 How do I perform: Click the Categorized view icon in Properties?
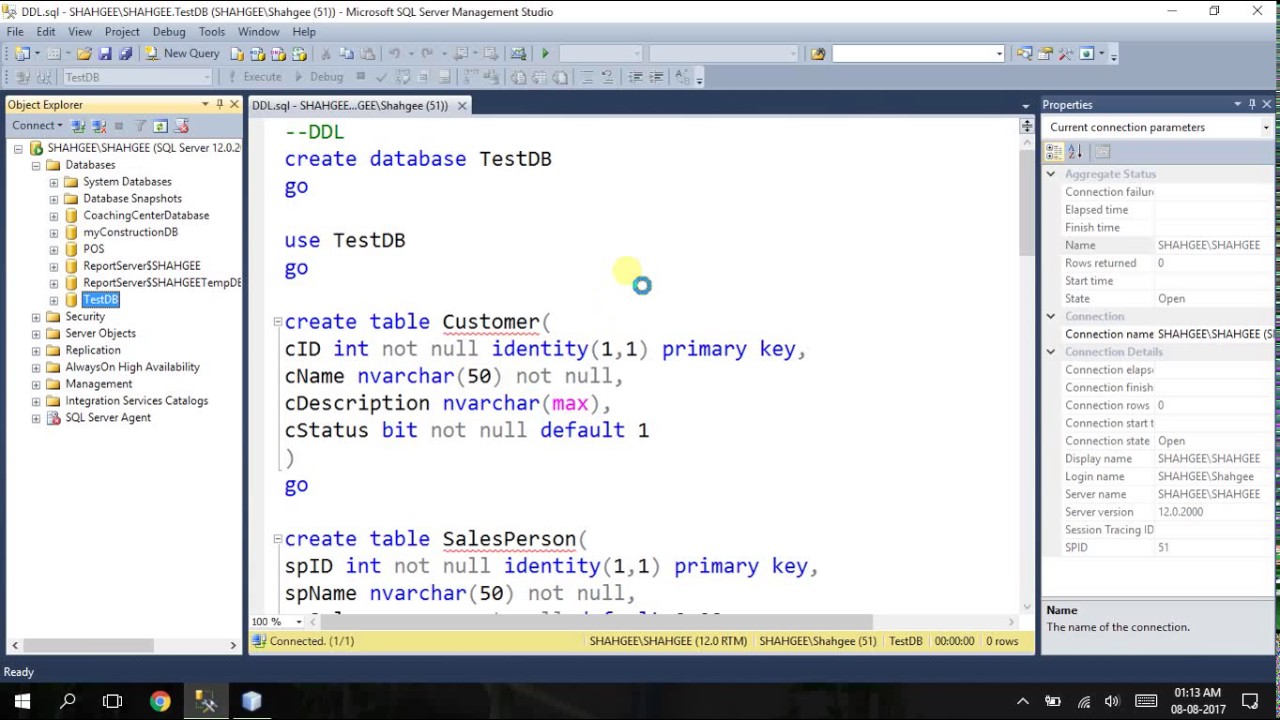[x=1054, y=152]
